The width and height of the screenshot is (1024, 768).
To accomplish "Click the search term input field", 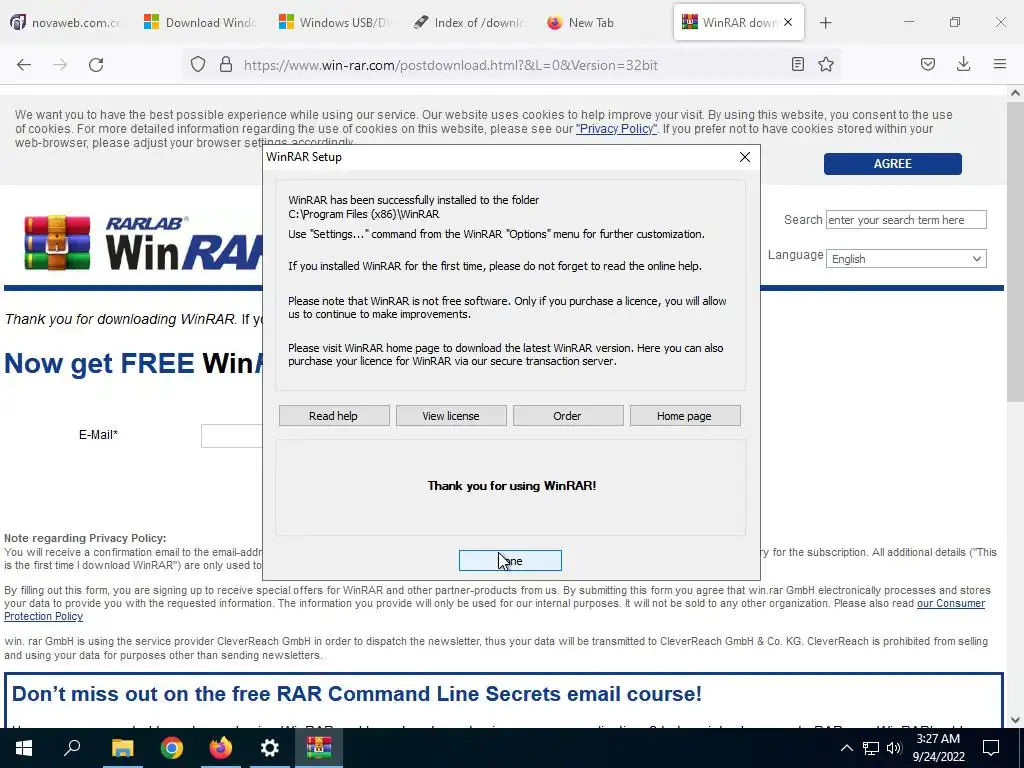I will pos(906,220).
